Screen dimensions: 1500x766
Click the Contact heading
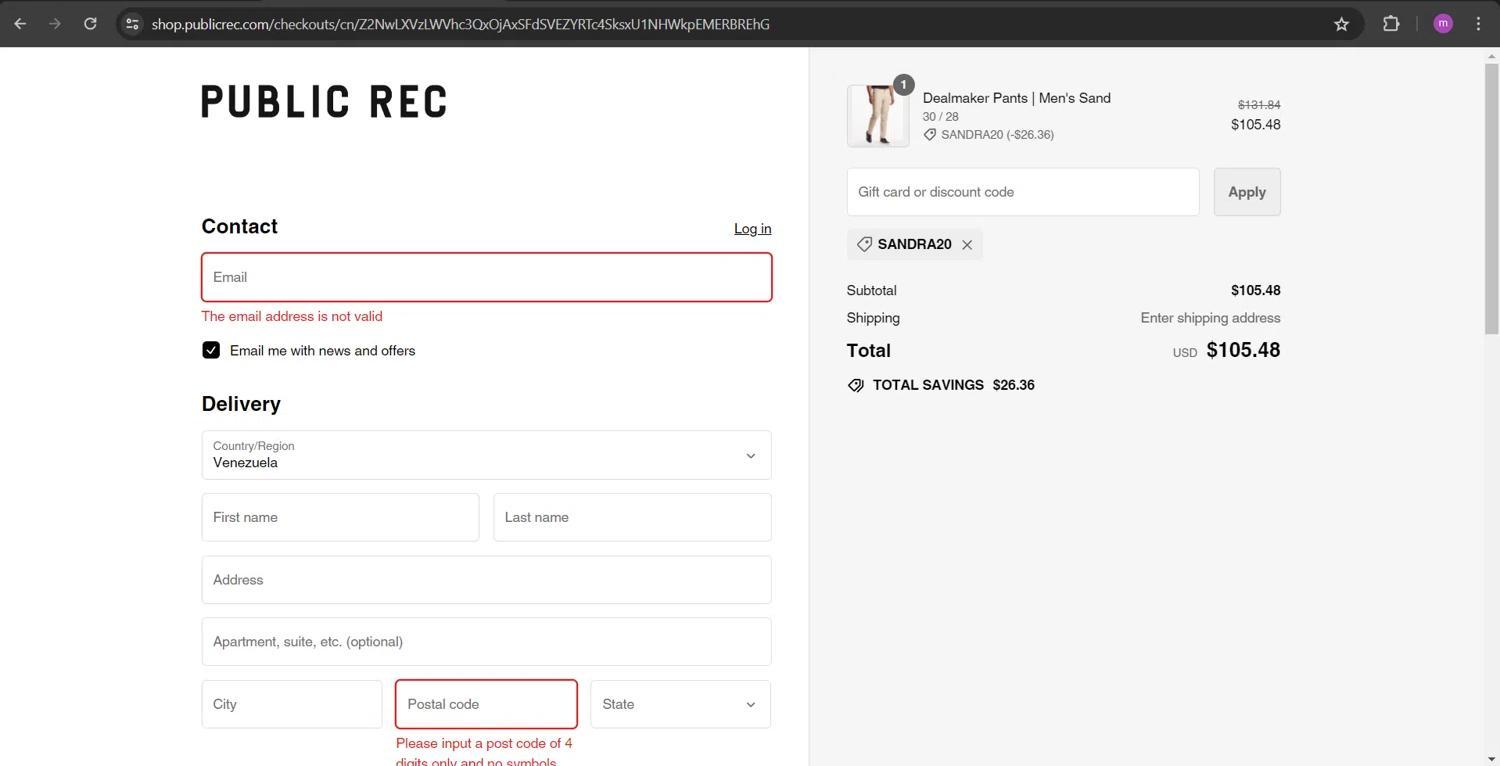tap(239, 227)
